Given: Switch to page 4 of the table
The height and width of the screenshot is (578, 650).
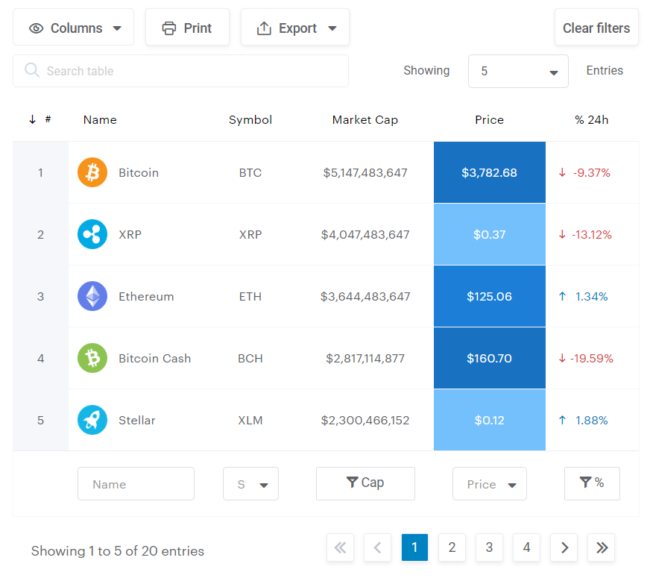Looking at the screenshot, I should pos(526,547).
